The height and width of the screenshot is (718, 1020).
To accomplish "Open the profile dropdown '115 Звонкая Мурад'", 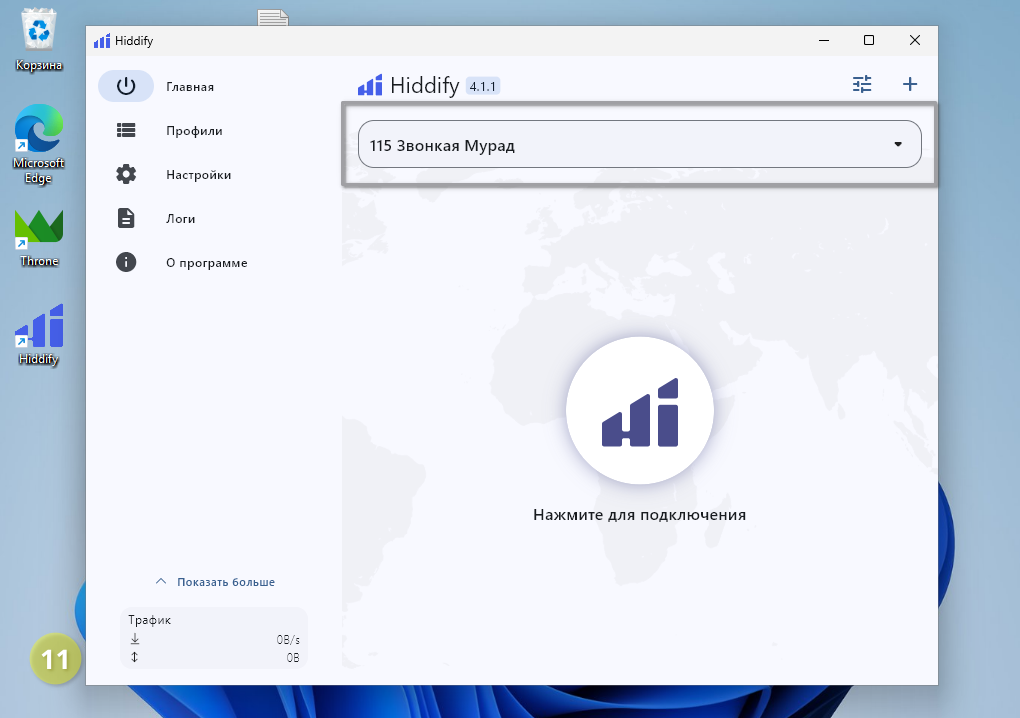I will (x=639, y=144).
